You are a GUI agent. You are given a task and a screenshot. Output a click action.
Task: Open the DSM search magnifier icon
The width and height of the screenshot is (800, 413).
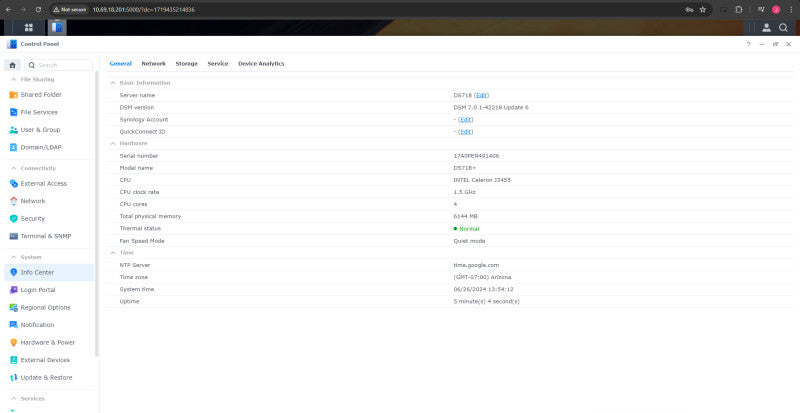(x=784, y=28)
